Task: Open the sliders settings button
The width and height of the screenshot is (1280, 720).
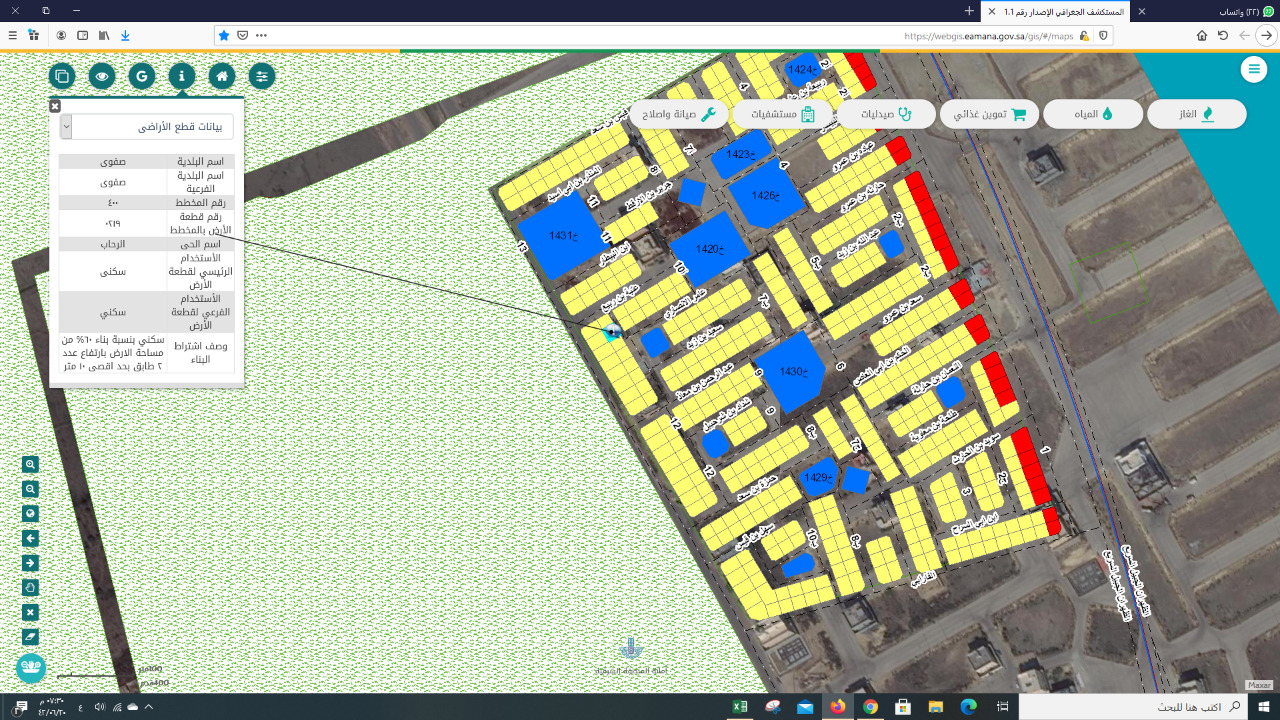Action: click(x=262, y=76)
